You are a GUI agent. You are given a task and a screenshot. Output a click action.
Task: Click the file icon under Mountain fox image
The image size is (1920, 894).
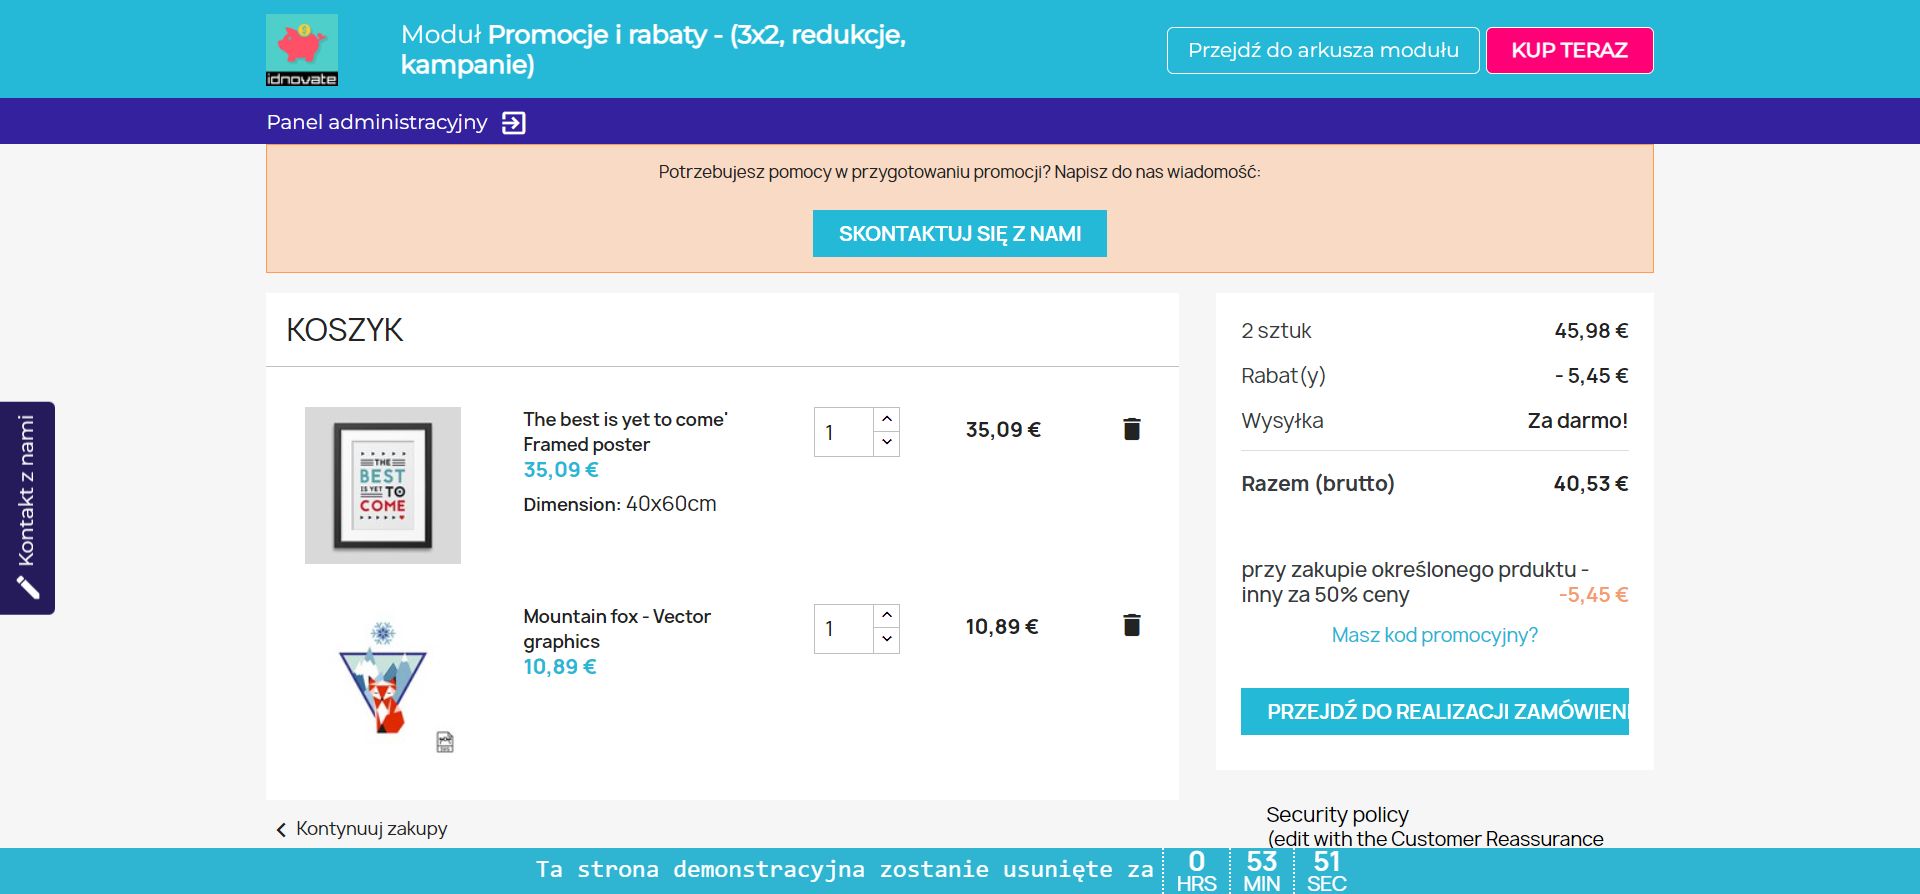coord(445,742)
